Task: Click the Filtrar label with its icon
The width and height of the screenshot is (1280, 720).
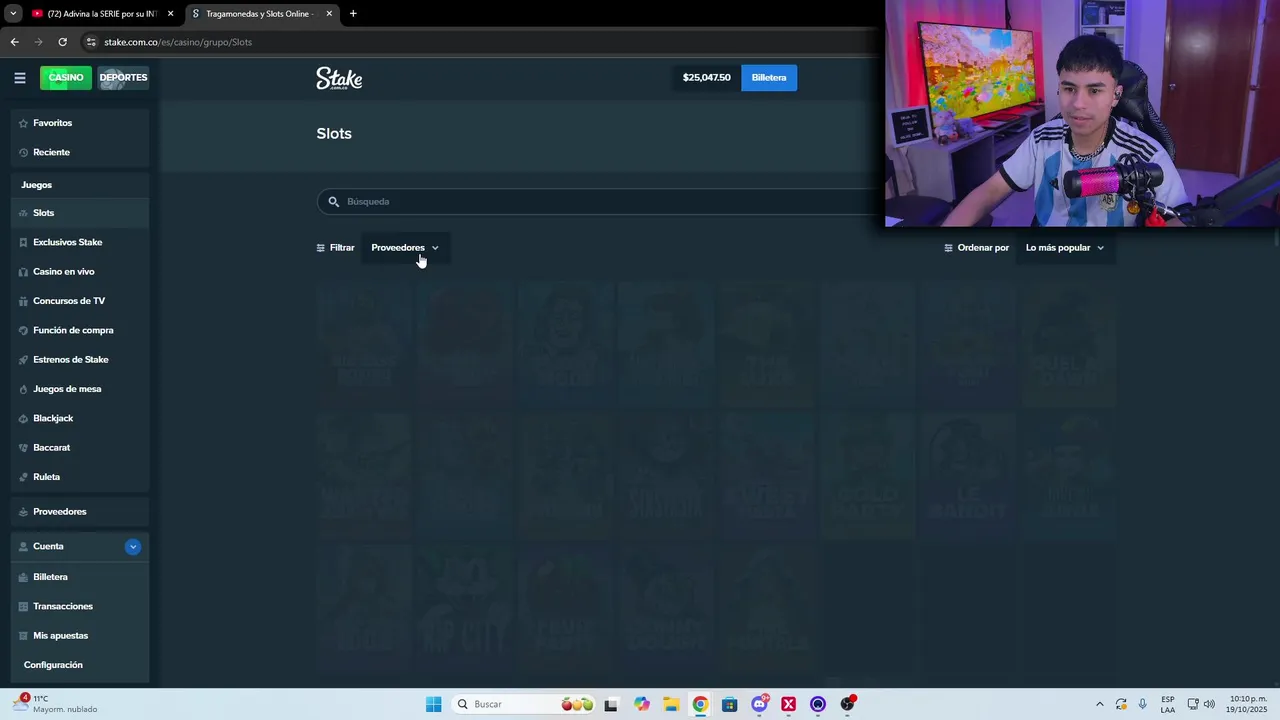Action: (x=335, y=248)
